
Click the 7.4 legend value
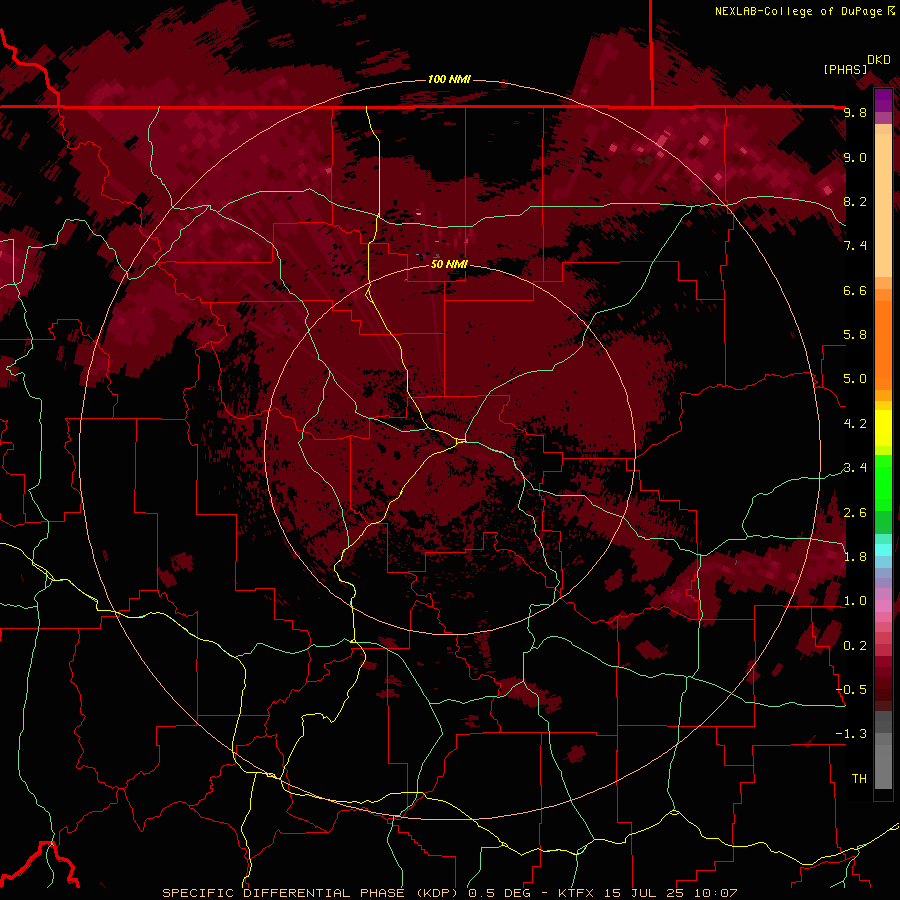(x=855, y=246)
